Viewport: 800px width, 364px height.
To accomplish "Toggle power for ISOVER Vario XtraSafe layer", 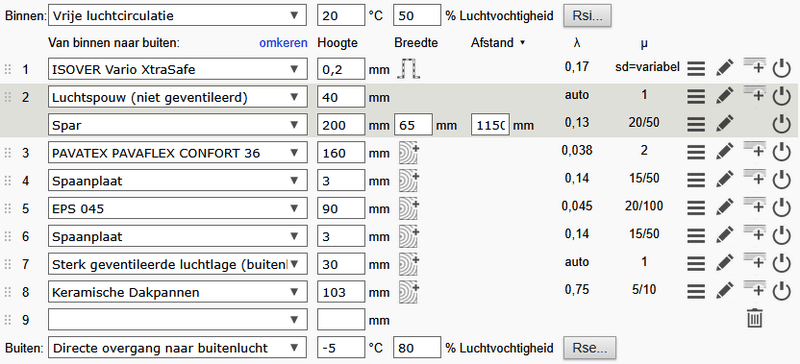I will [x=781, y=68].
